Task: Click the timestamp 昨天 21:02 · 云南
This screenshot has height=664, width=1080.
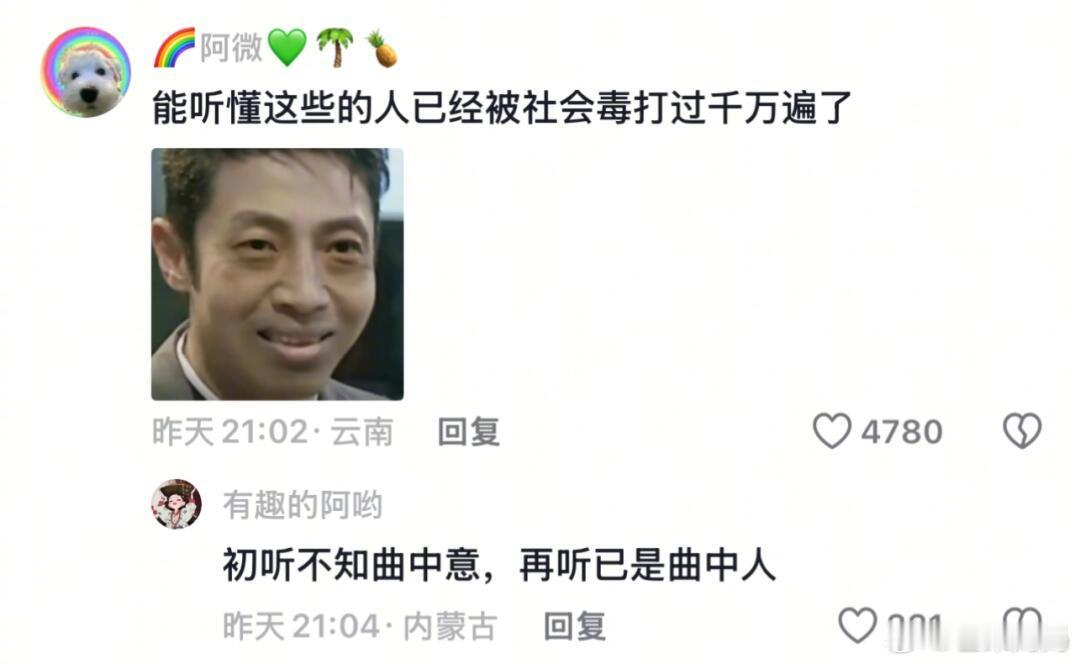Action: pyautogui.click(x=273, y=432)
